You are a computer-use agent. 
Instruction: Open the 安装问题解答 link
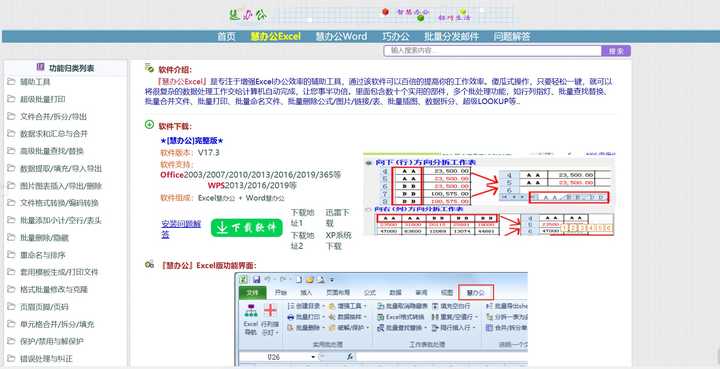181,229
